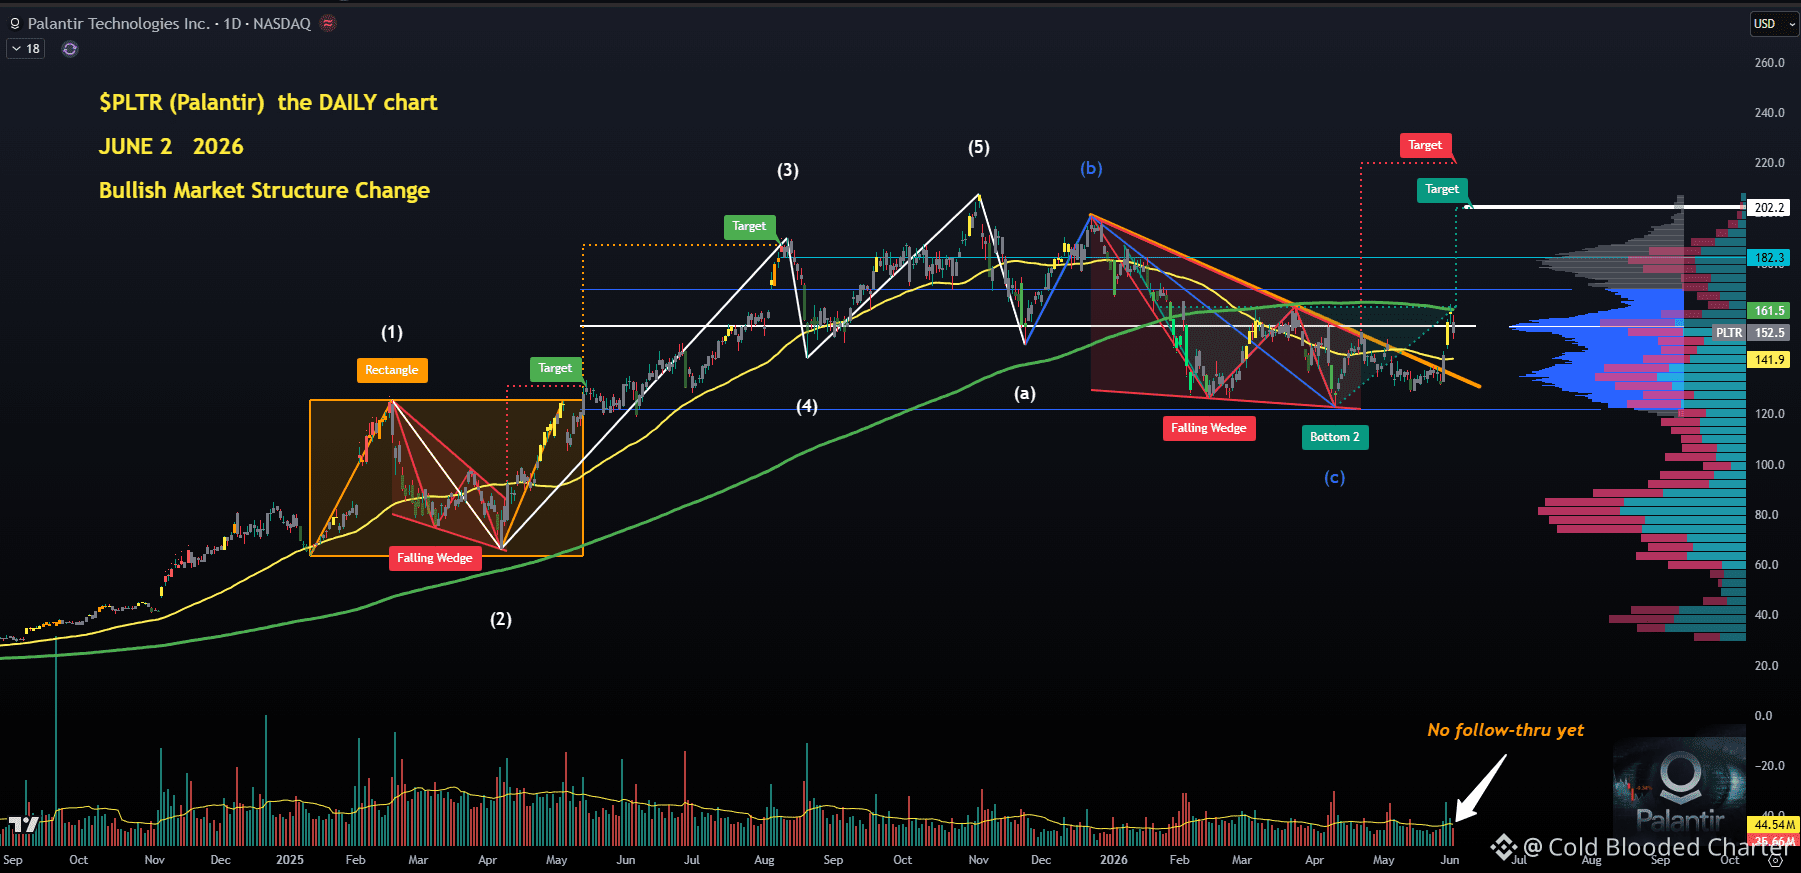Click the 100.0 price axis value
The height and width of the screenshot is (873, 1801).
(x=1769, y=465)
